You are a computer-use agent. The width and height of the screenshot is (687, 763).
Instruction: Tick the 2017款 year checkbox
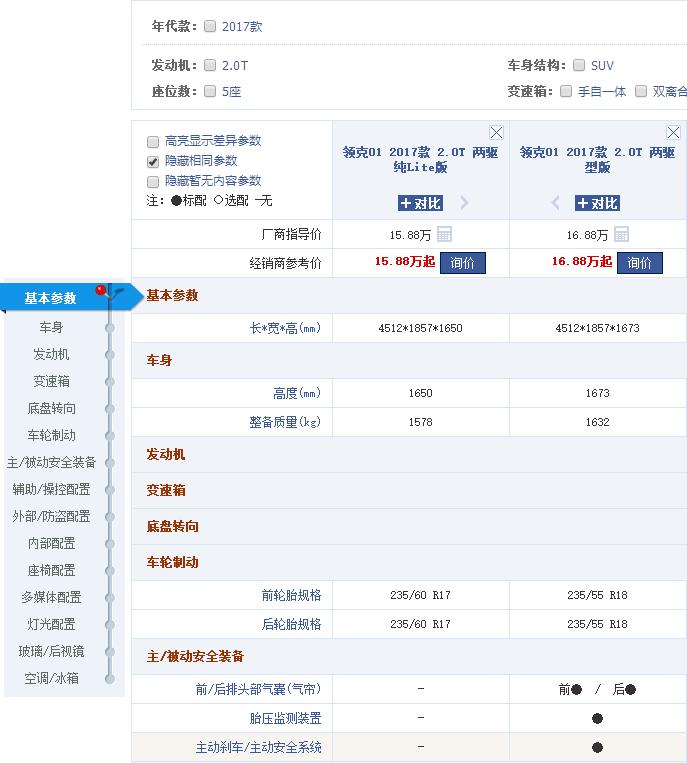[210, 26]
